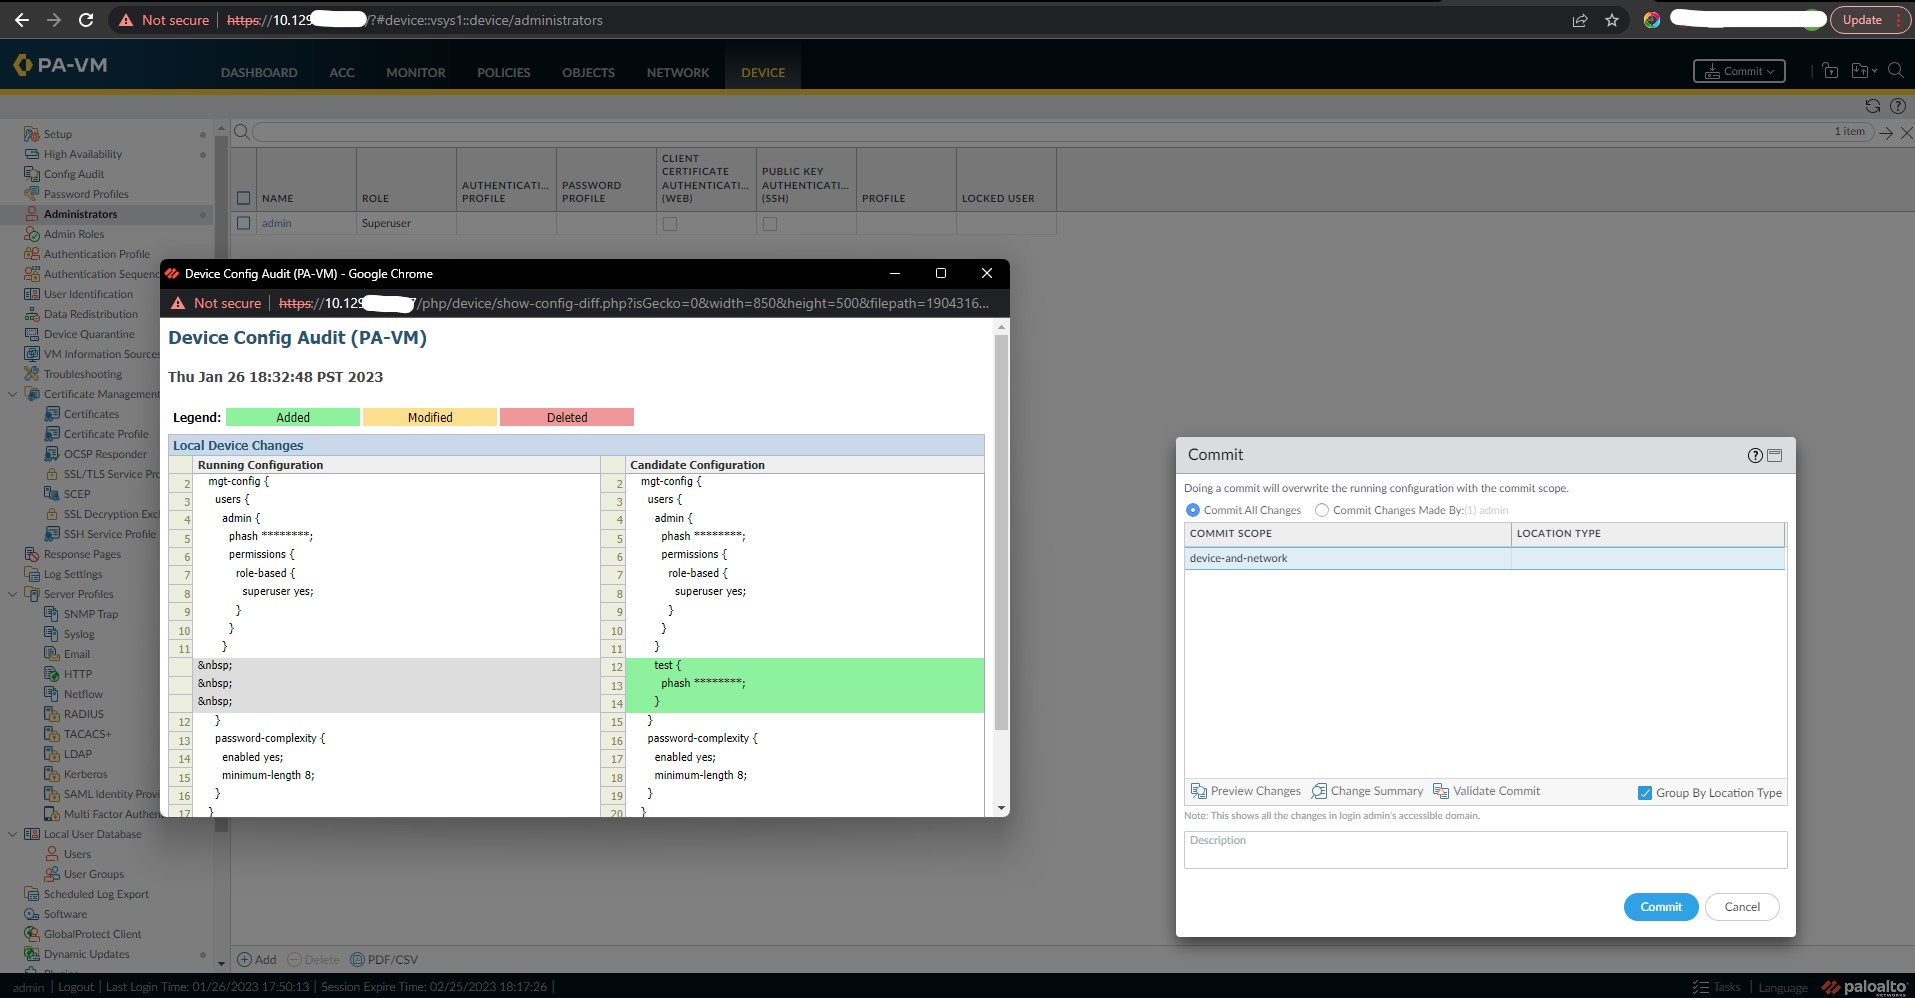Refresh the Administrators page with the refresh icon
Image resolution: width=1915 pixels, height=998 pixels.
coord(1871,106)
